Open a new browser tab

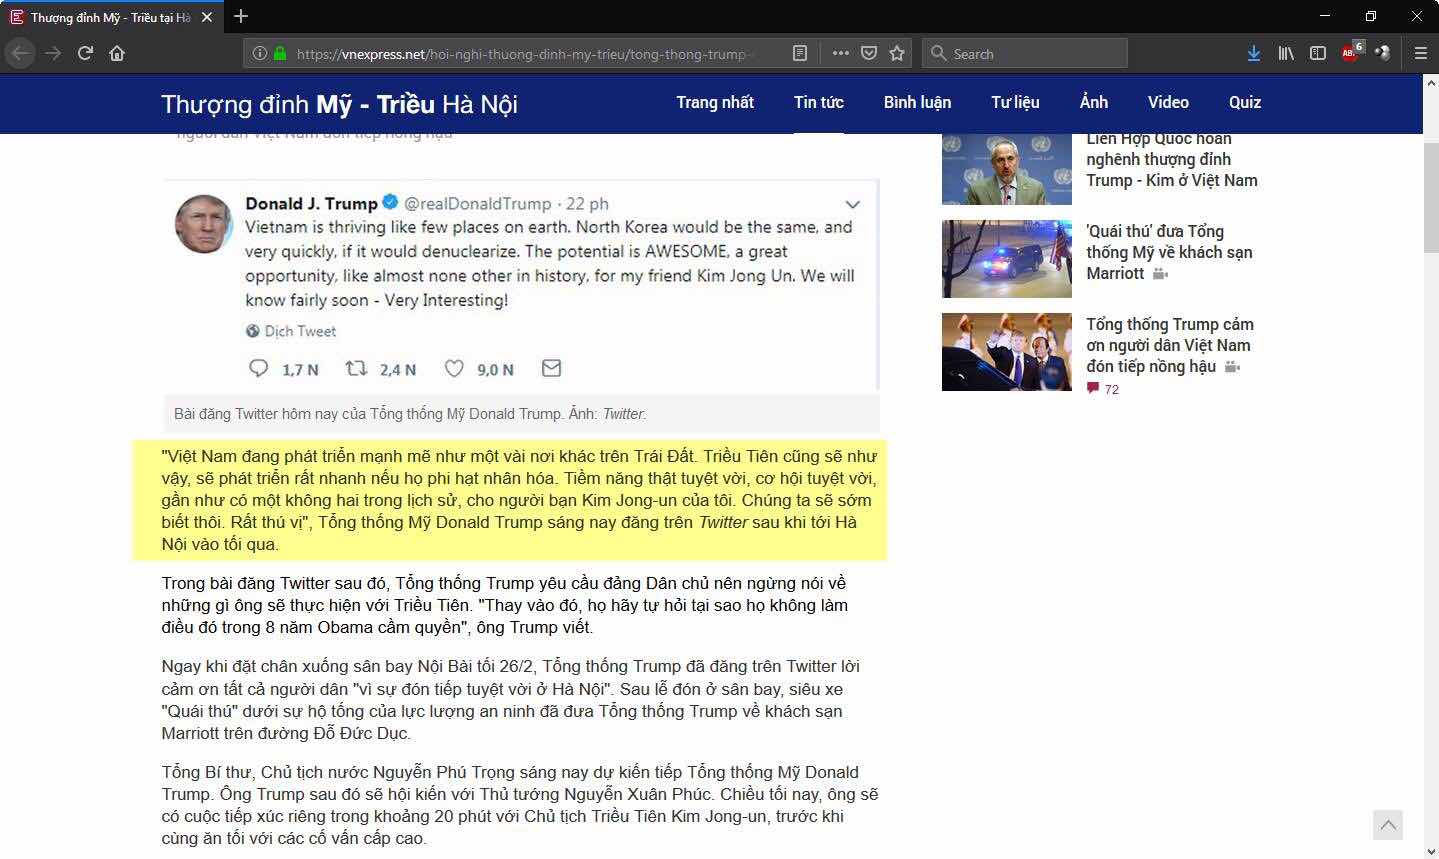[241, 16]
